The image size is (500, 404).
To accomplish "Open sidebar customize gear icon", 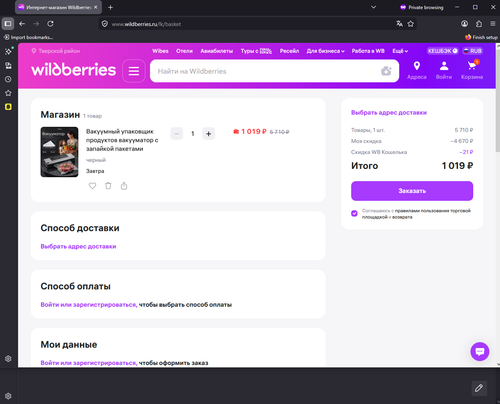I will 8,358.
